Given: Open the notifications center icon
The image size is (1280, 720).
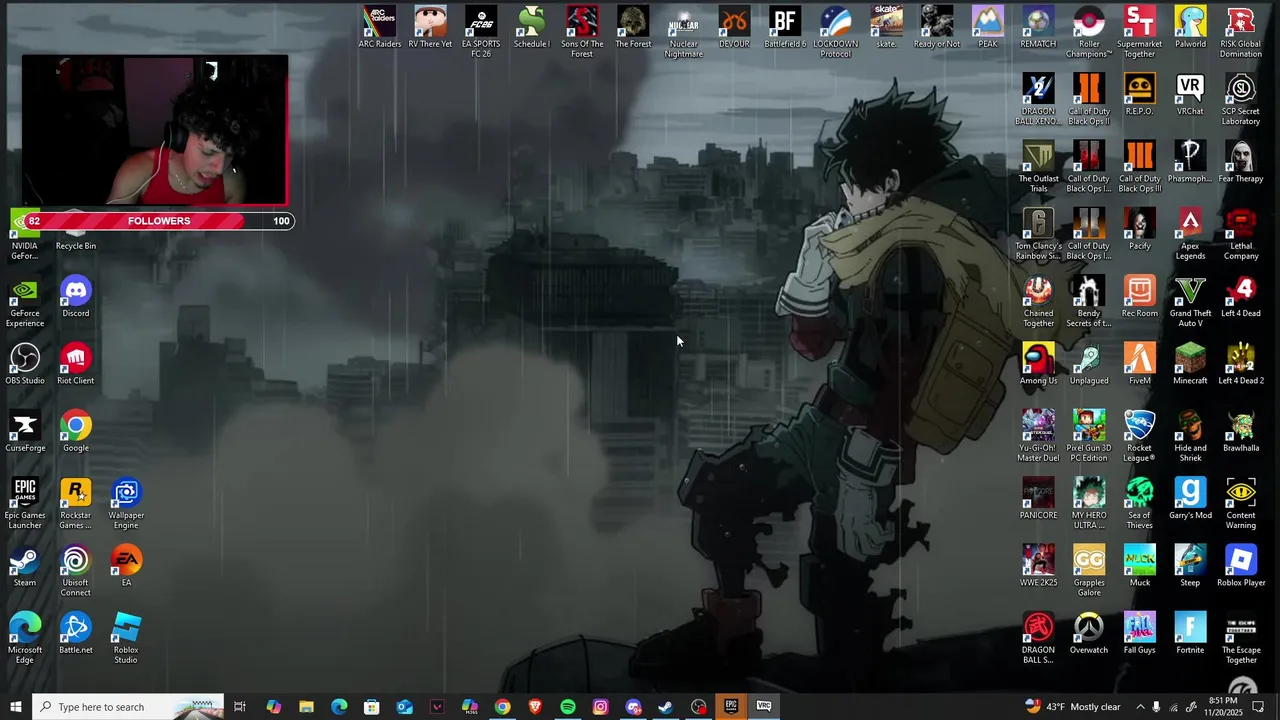Looking at the screenshot, I should click(x=1259, y=707).
